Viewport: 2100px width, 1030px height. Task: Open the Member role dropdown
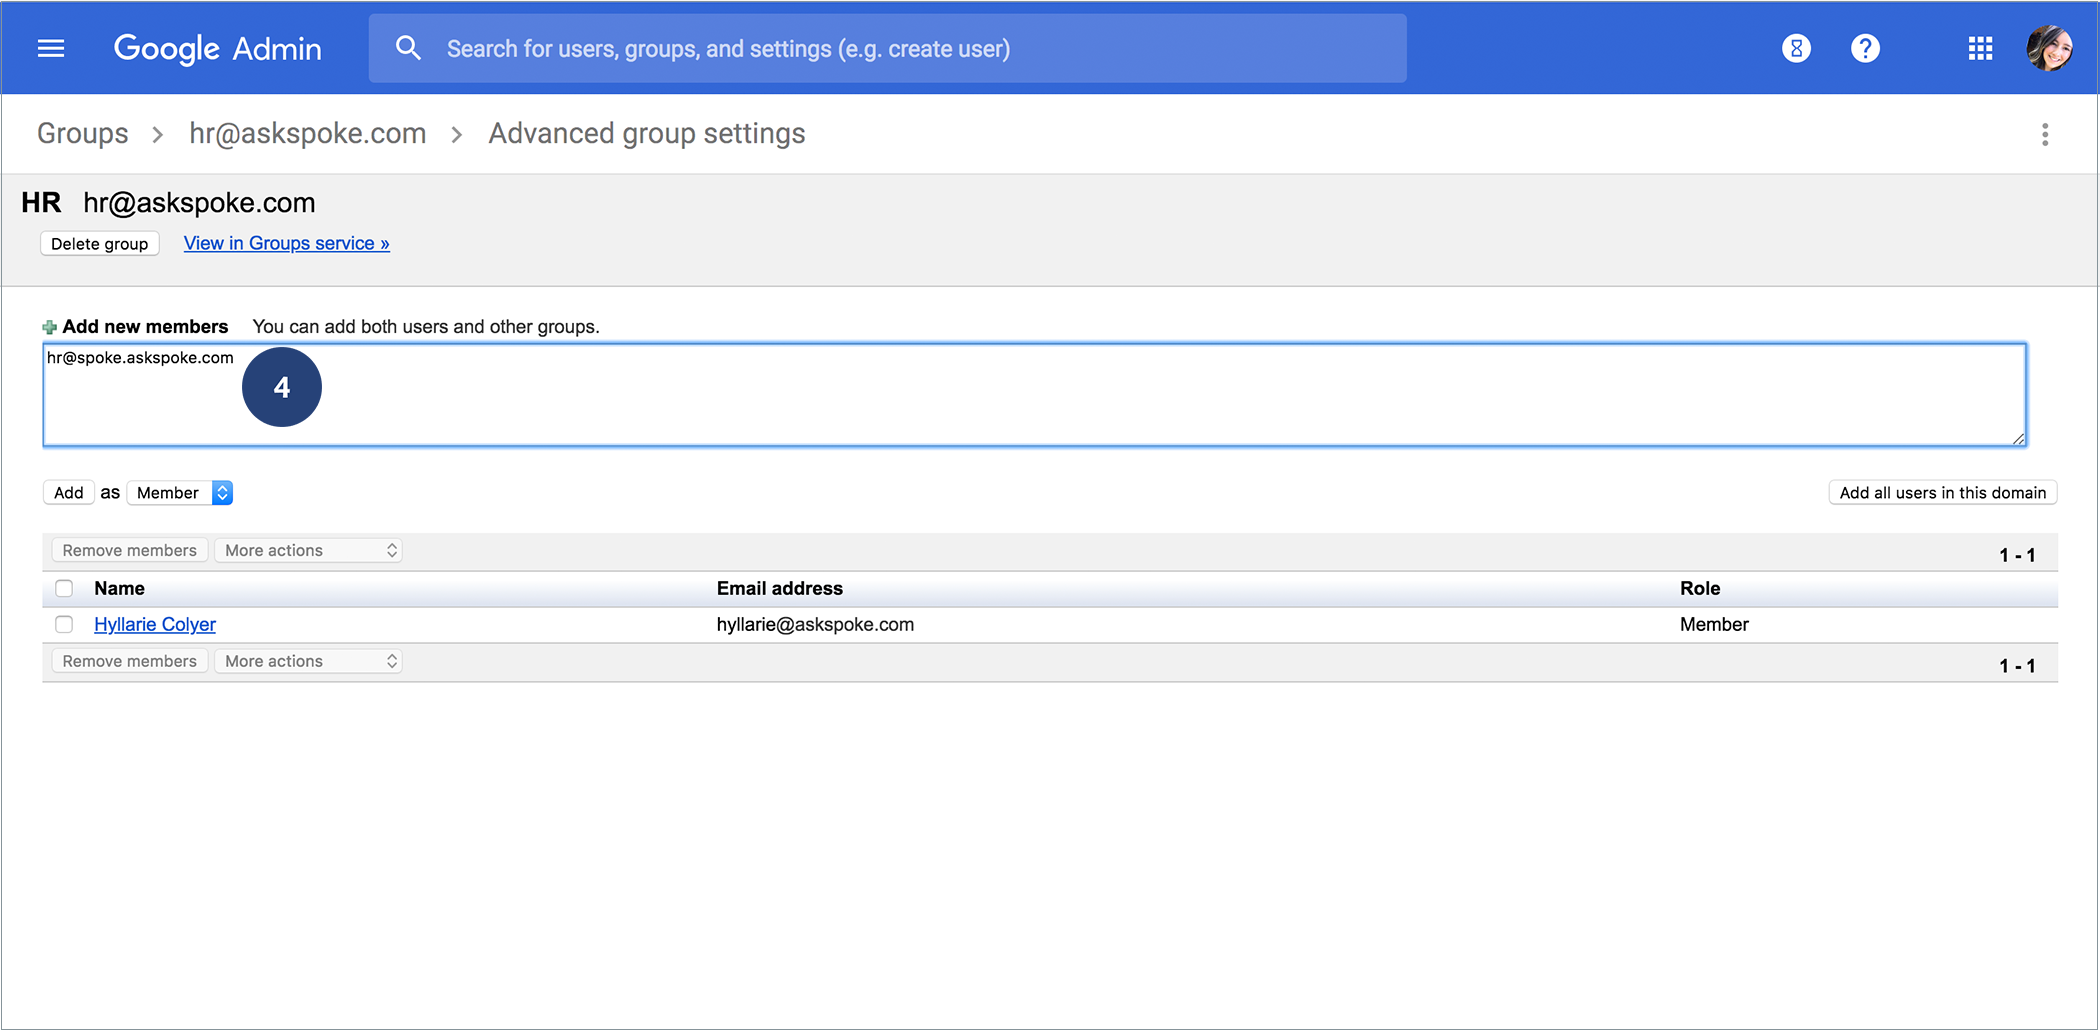point(181,493)
